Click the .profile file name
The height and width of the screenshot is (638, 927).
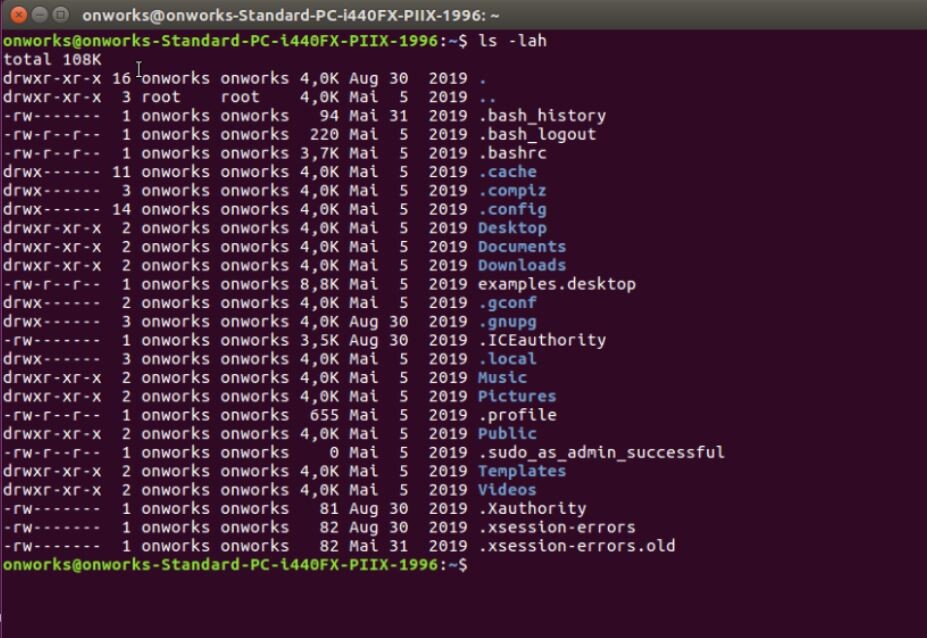[x=517, y=415]
